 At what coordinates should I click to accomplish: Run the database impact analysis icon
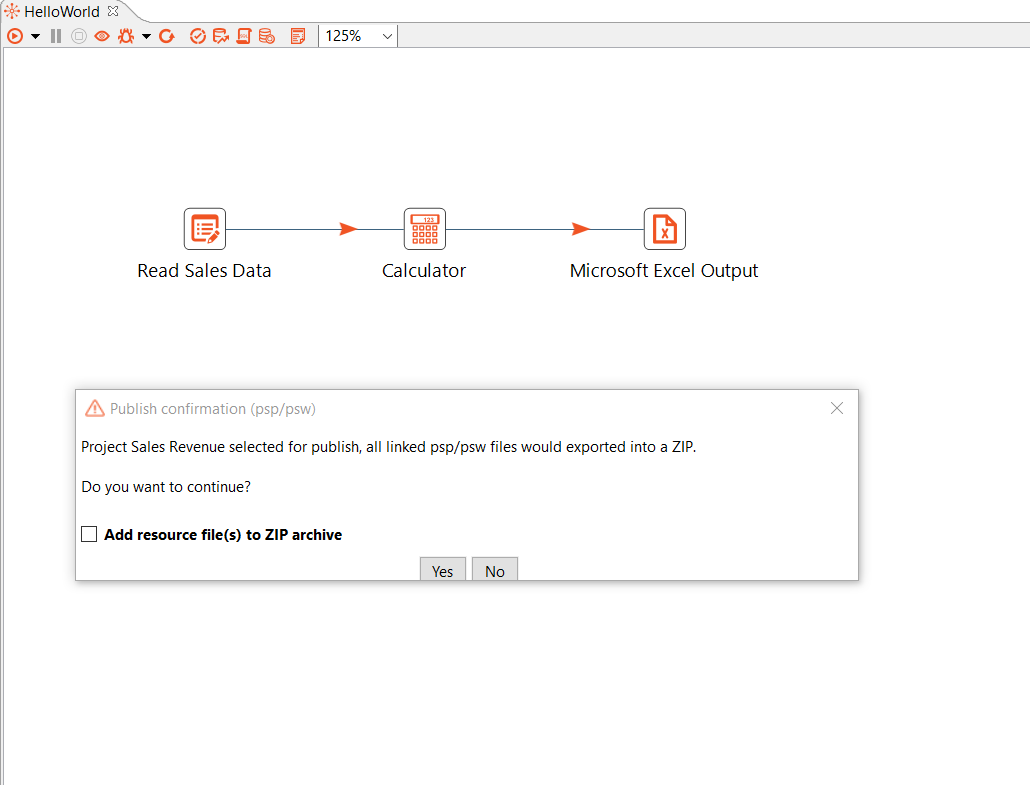[221, 36]
